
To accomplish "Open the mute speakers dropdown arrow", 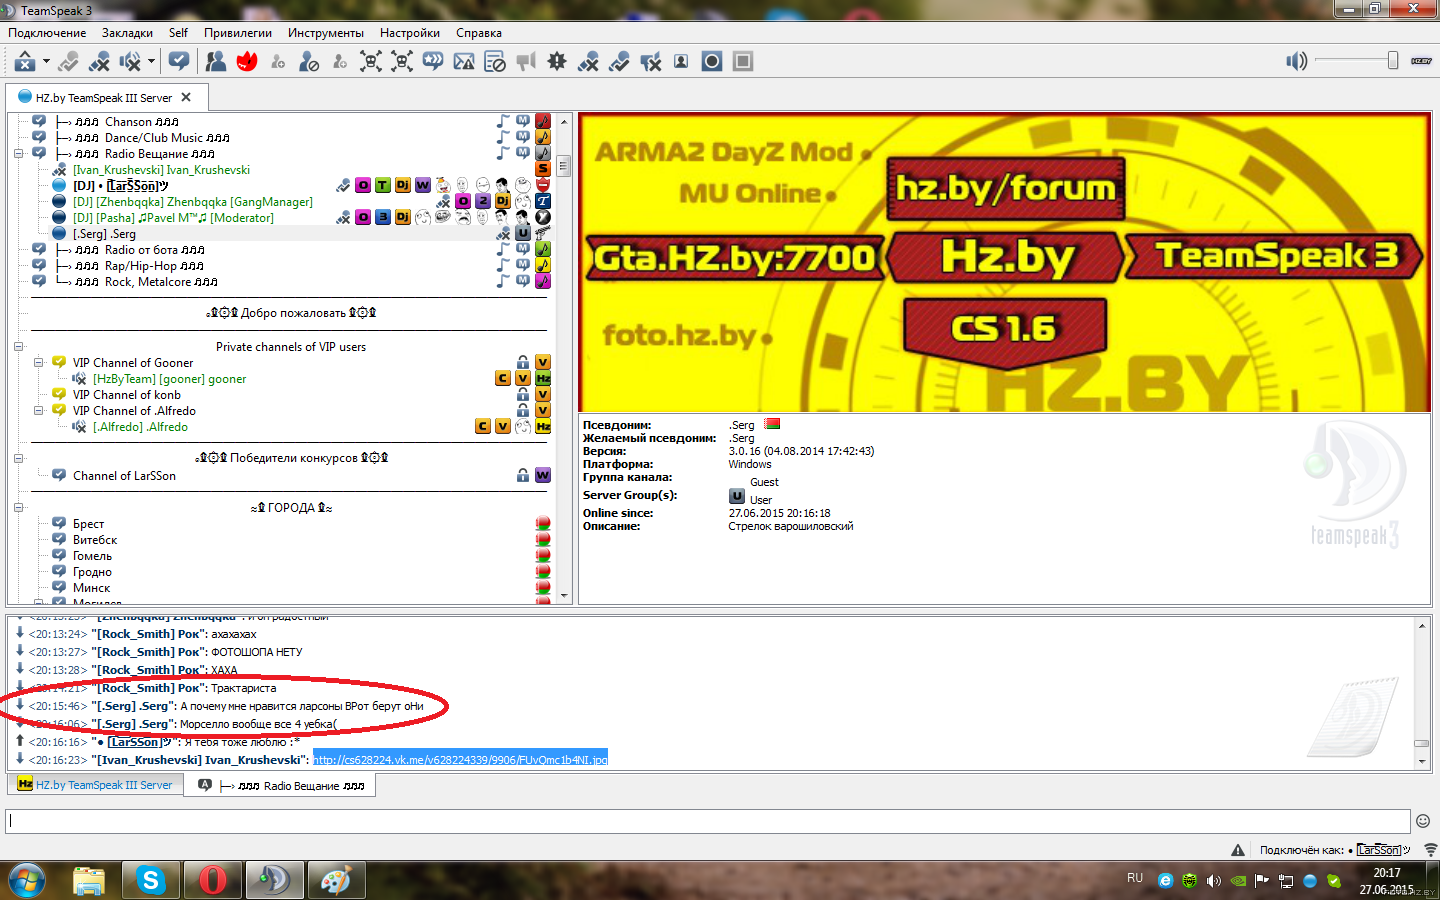I will [151, 61].
